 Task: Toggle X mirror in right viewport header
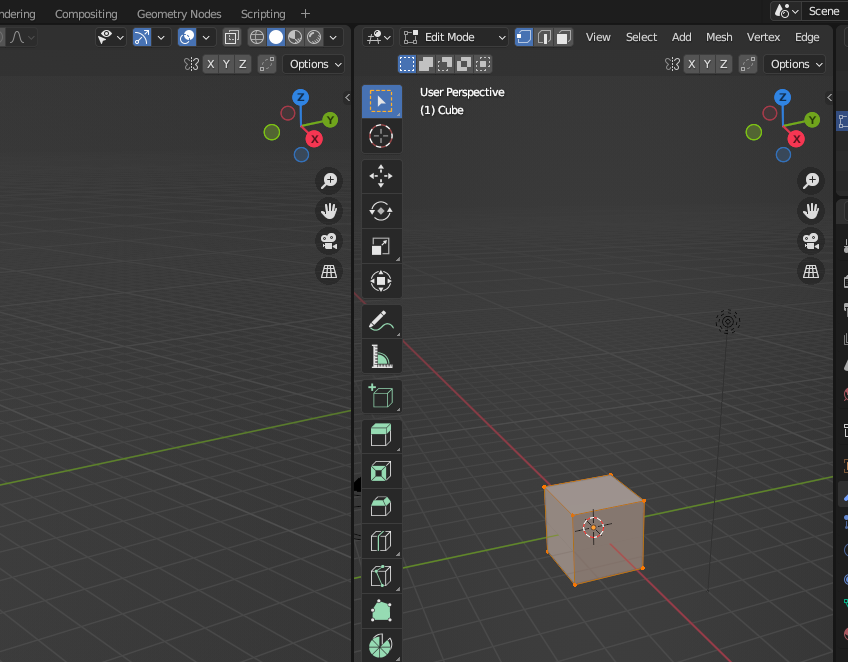point(692,64)
